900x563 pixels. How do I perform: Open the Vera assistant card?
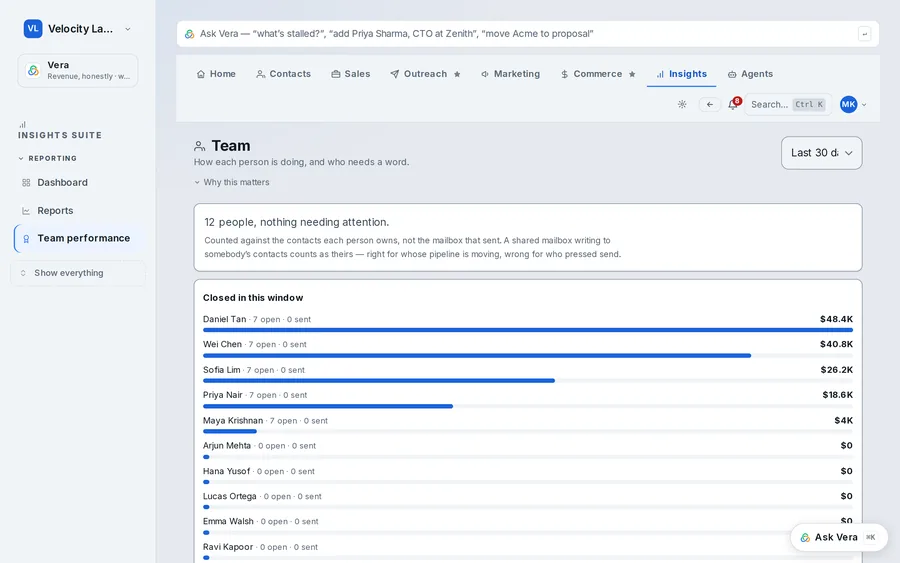(77, 71)
